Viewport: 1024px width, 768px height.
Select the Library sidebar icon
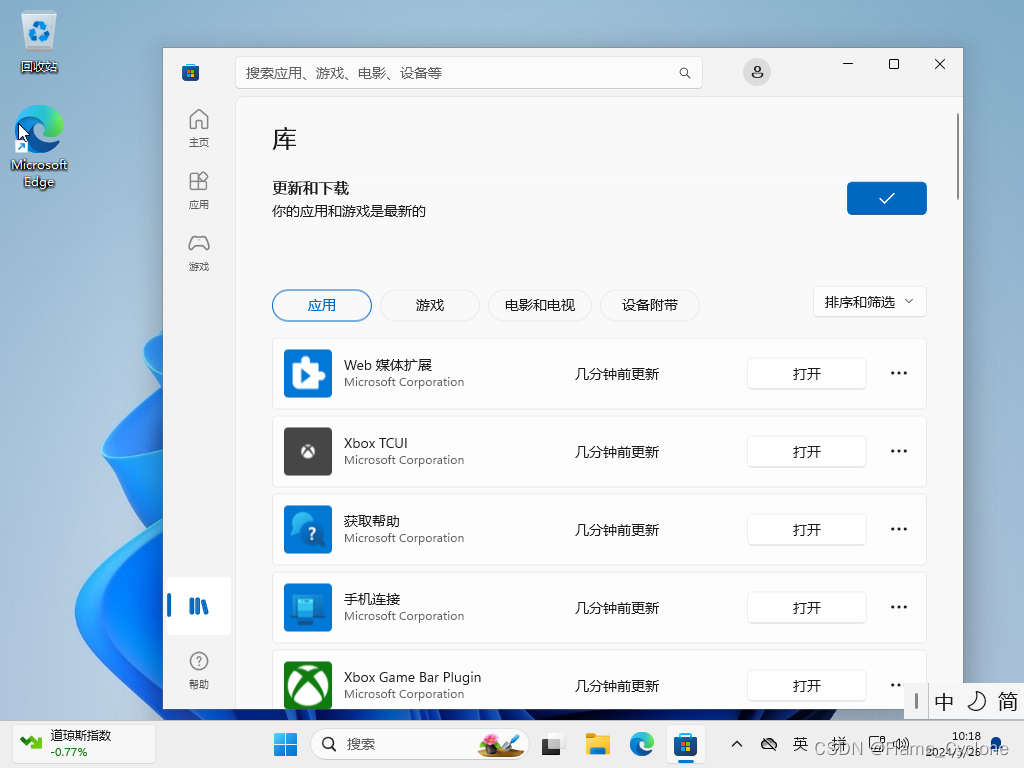point(199,606)
